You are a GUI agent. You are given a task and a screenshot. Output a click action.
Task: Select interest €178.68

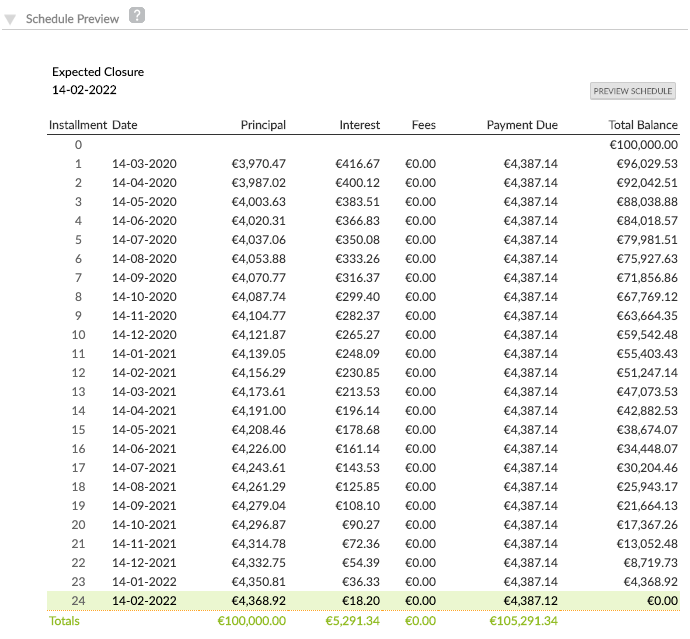click(357, 430)
